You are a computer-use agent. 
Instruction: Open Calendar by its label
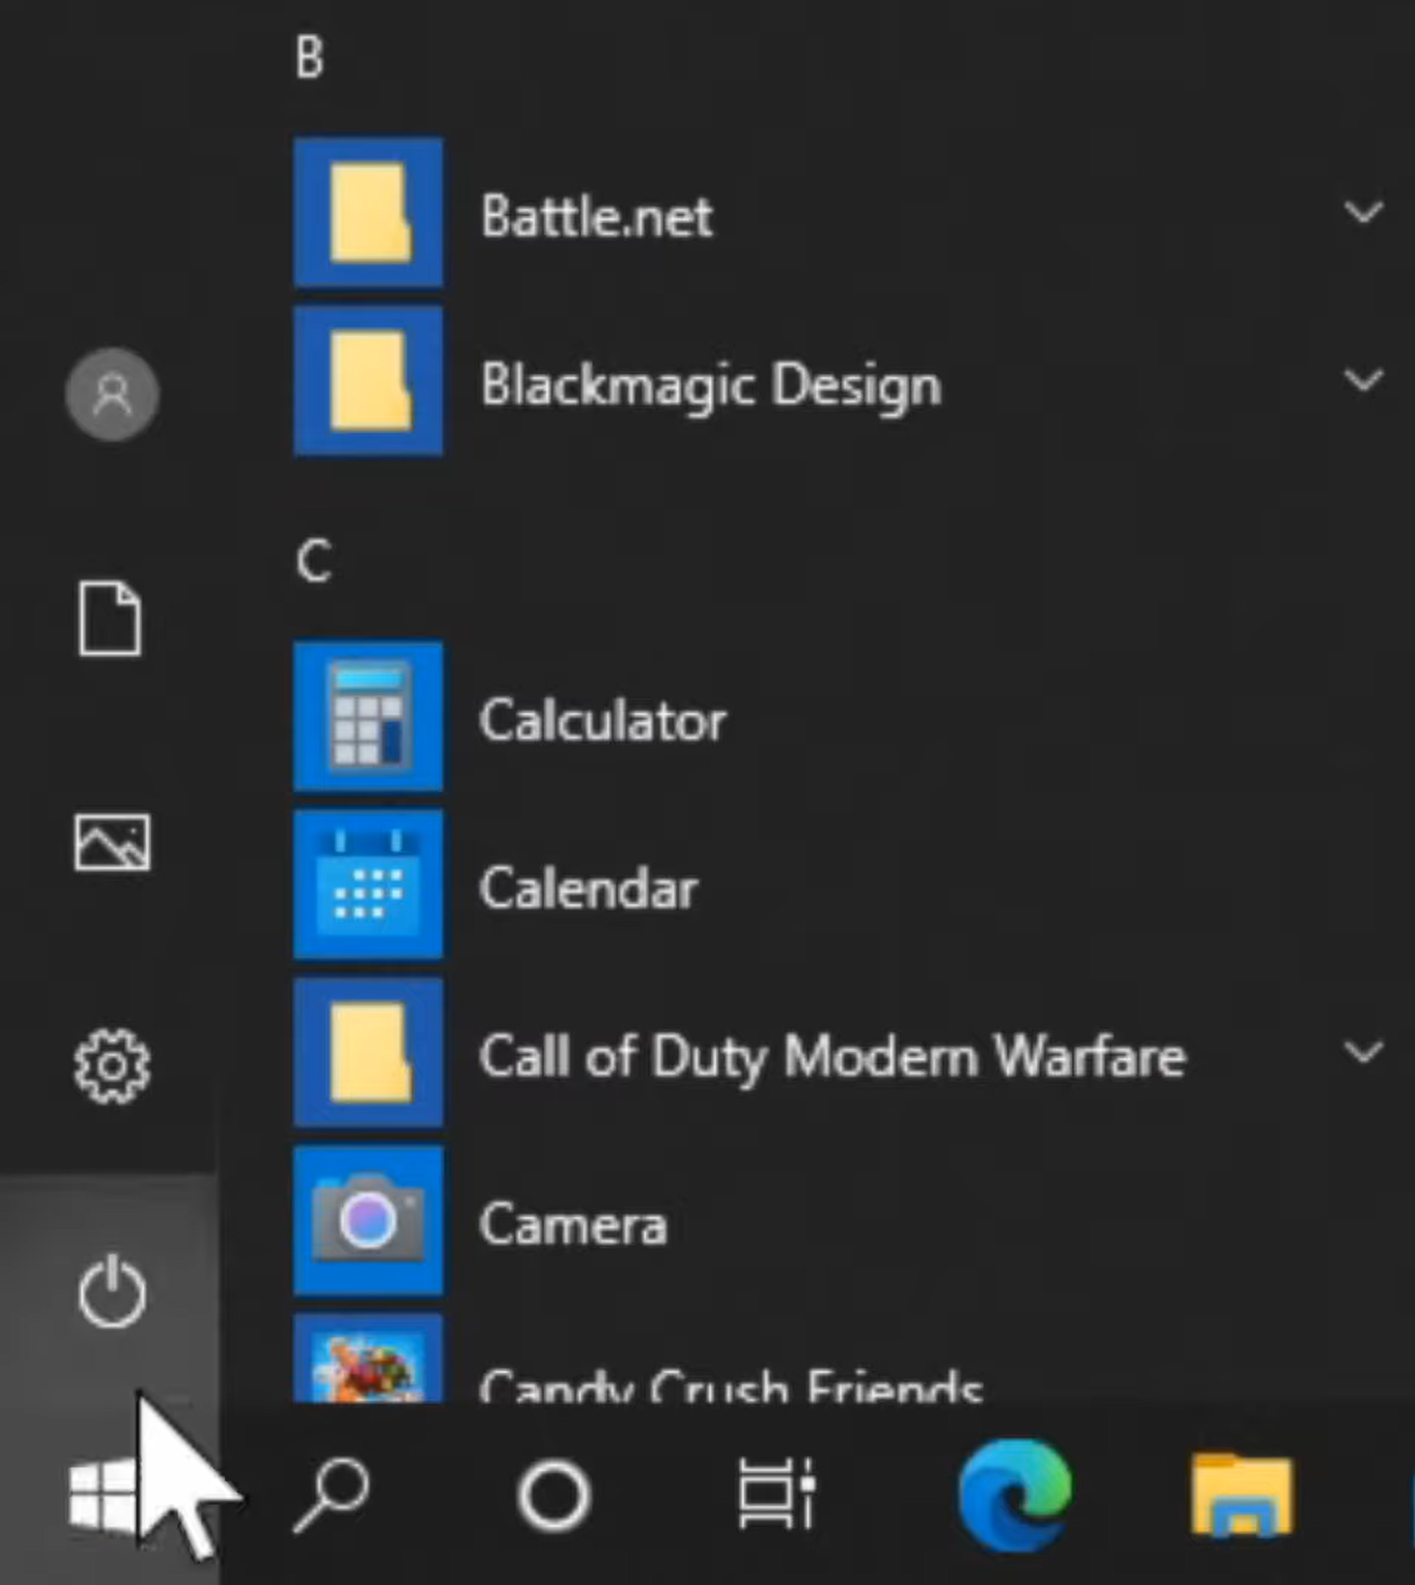click(589, 888)
